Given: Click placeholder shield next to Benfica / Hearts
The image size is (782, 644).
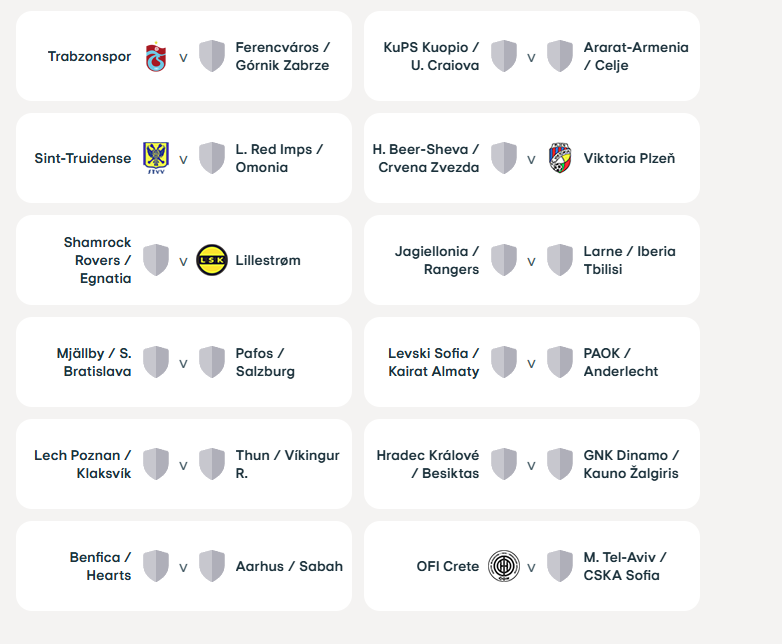Looking at the screenshot, I should click(156, 566).
